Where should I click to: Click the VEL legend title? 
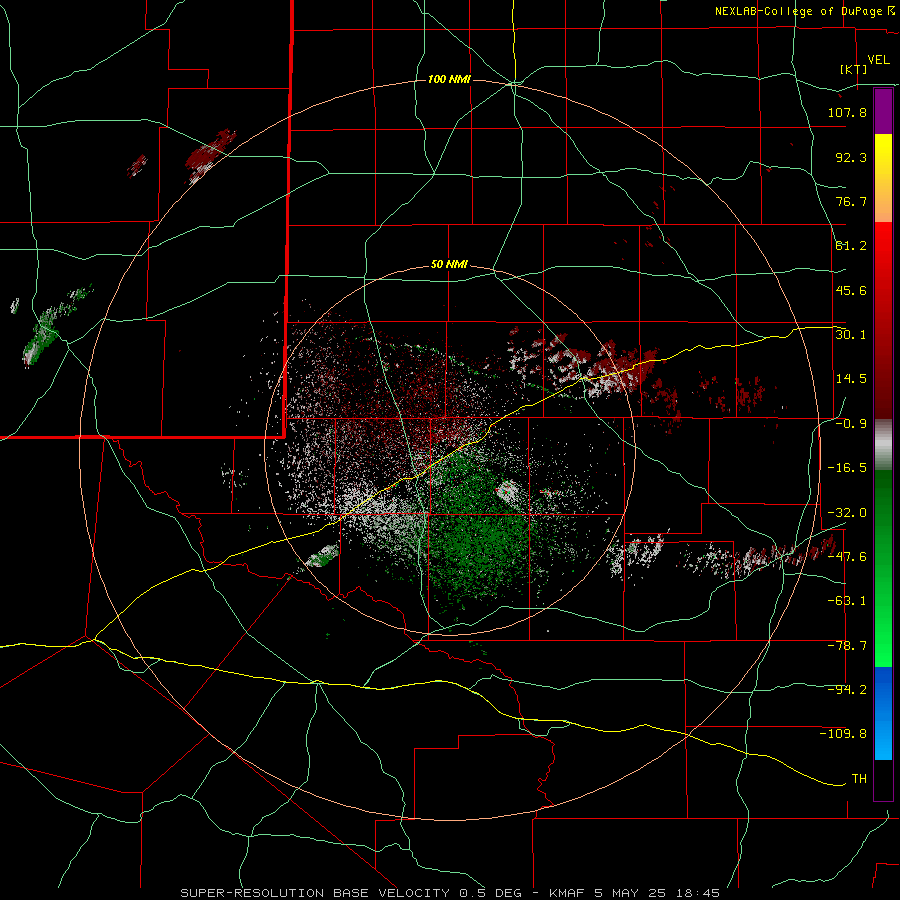(x=878, y=59)
